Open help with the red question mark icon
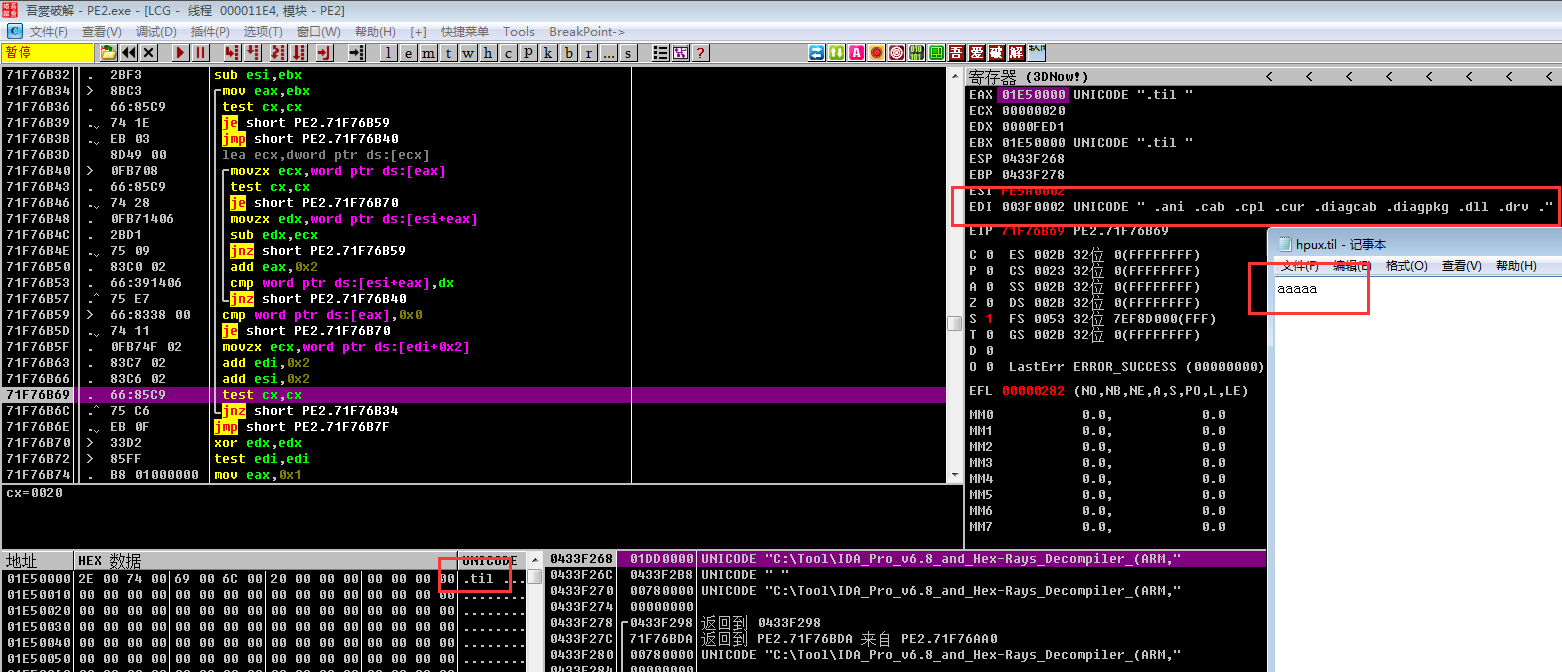The width and height of the screenshot is (1562, 672). coord(701,53)
